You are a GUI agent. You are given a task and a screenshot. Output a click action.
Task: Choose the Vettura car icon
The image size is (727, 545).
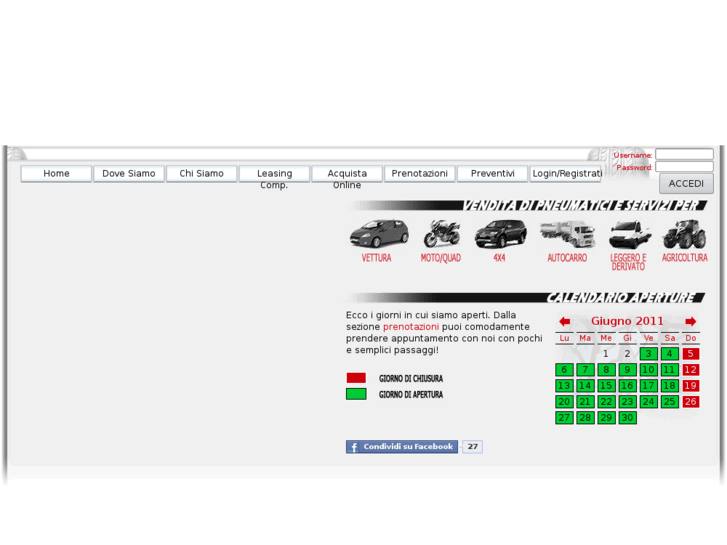379,234
